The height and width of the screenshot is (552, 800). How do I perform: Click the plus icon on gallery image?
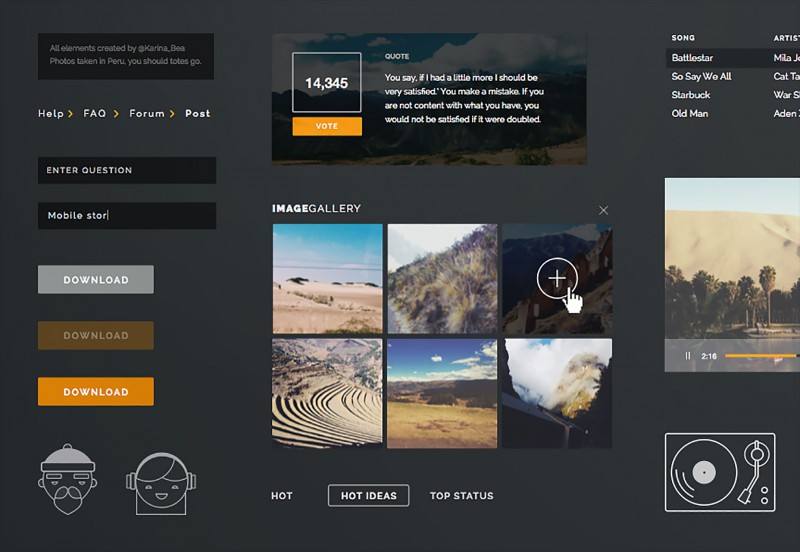557,278
